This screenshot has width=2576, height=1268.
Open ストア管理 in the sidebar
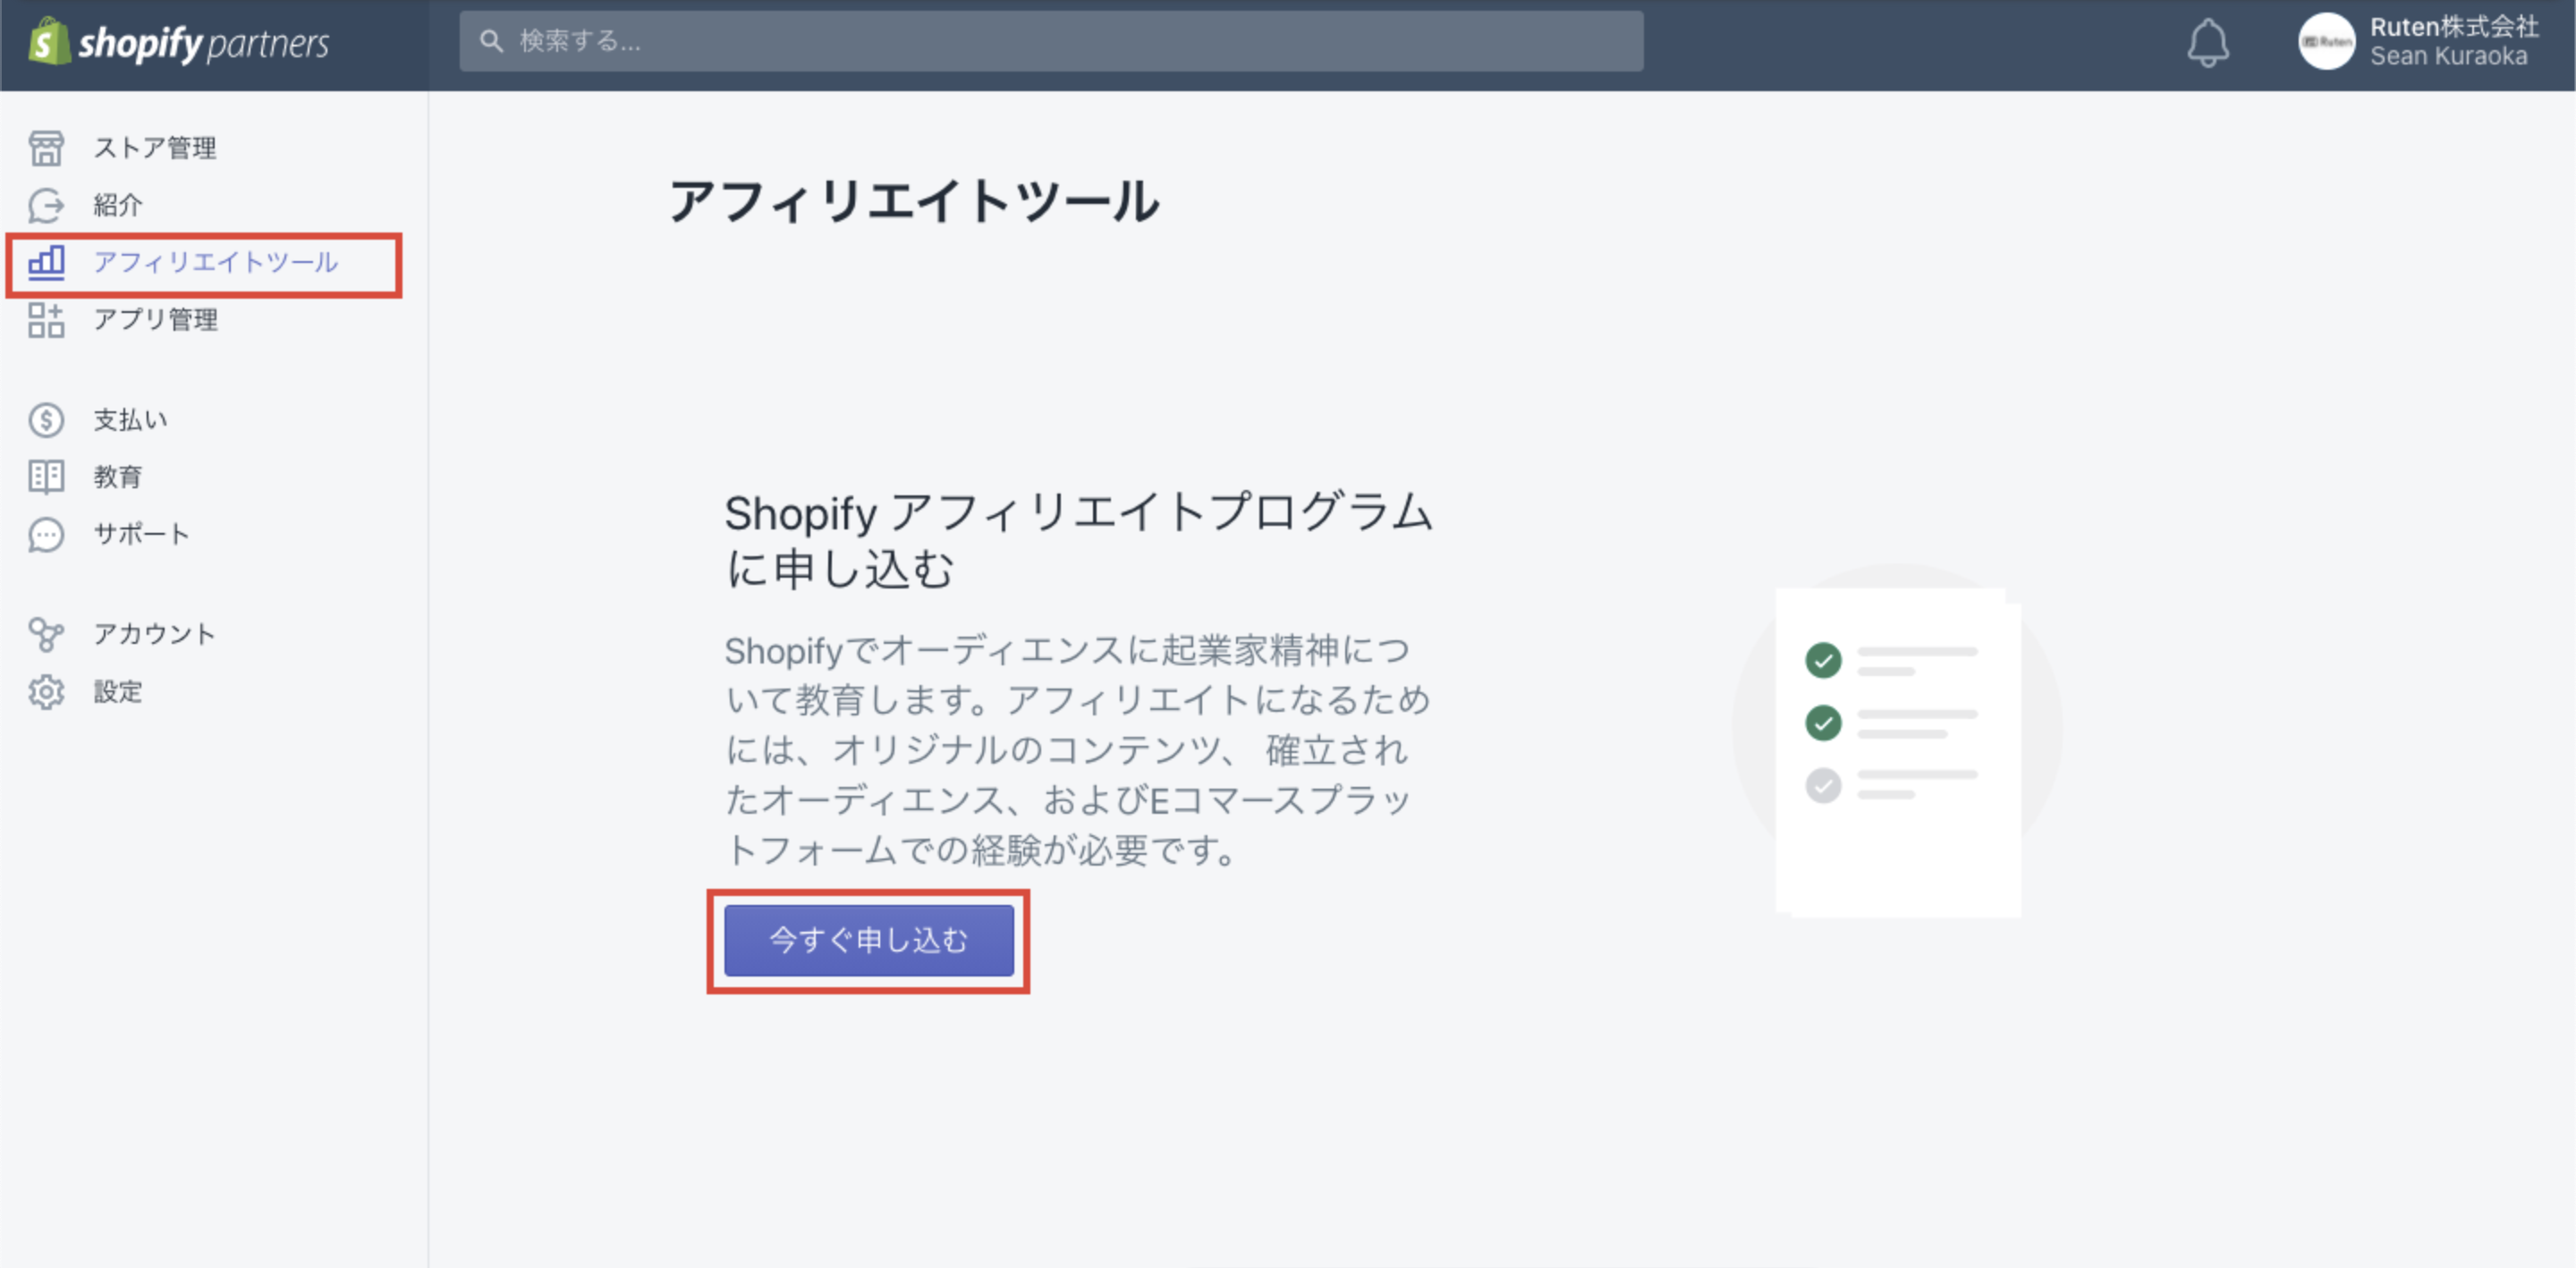(x=155, y=148)
